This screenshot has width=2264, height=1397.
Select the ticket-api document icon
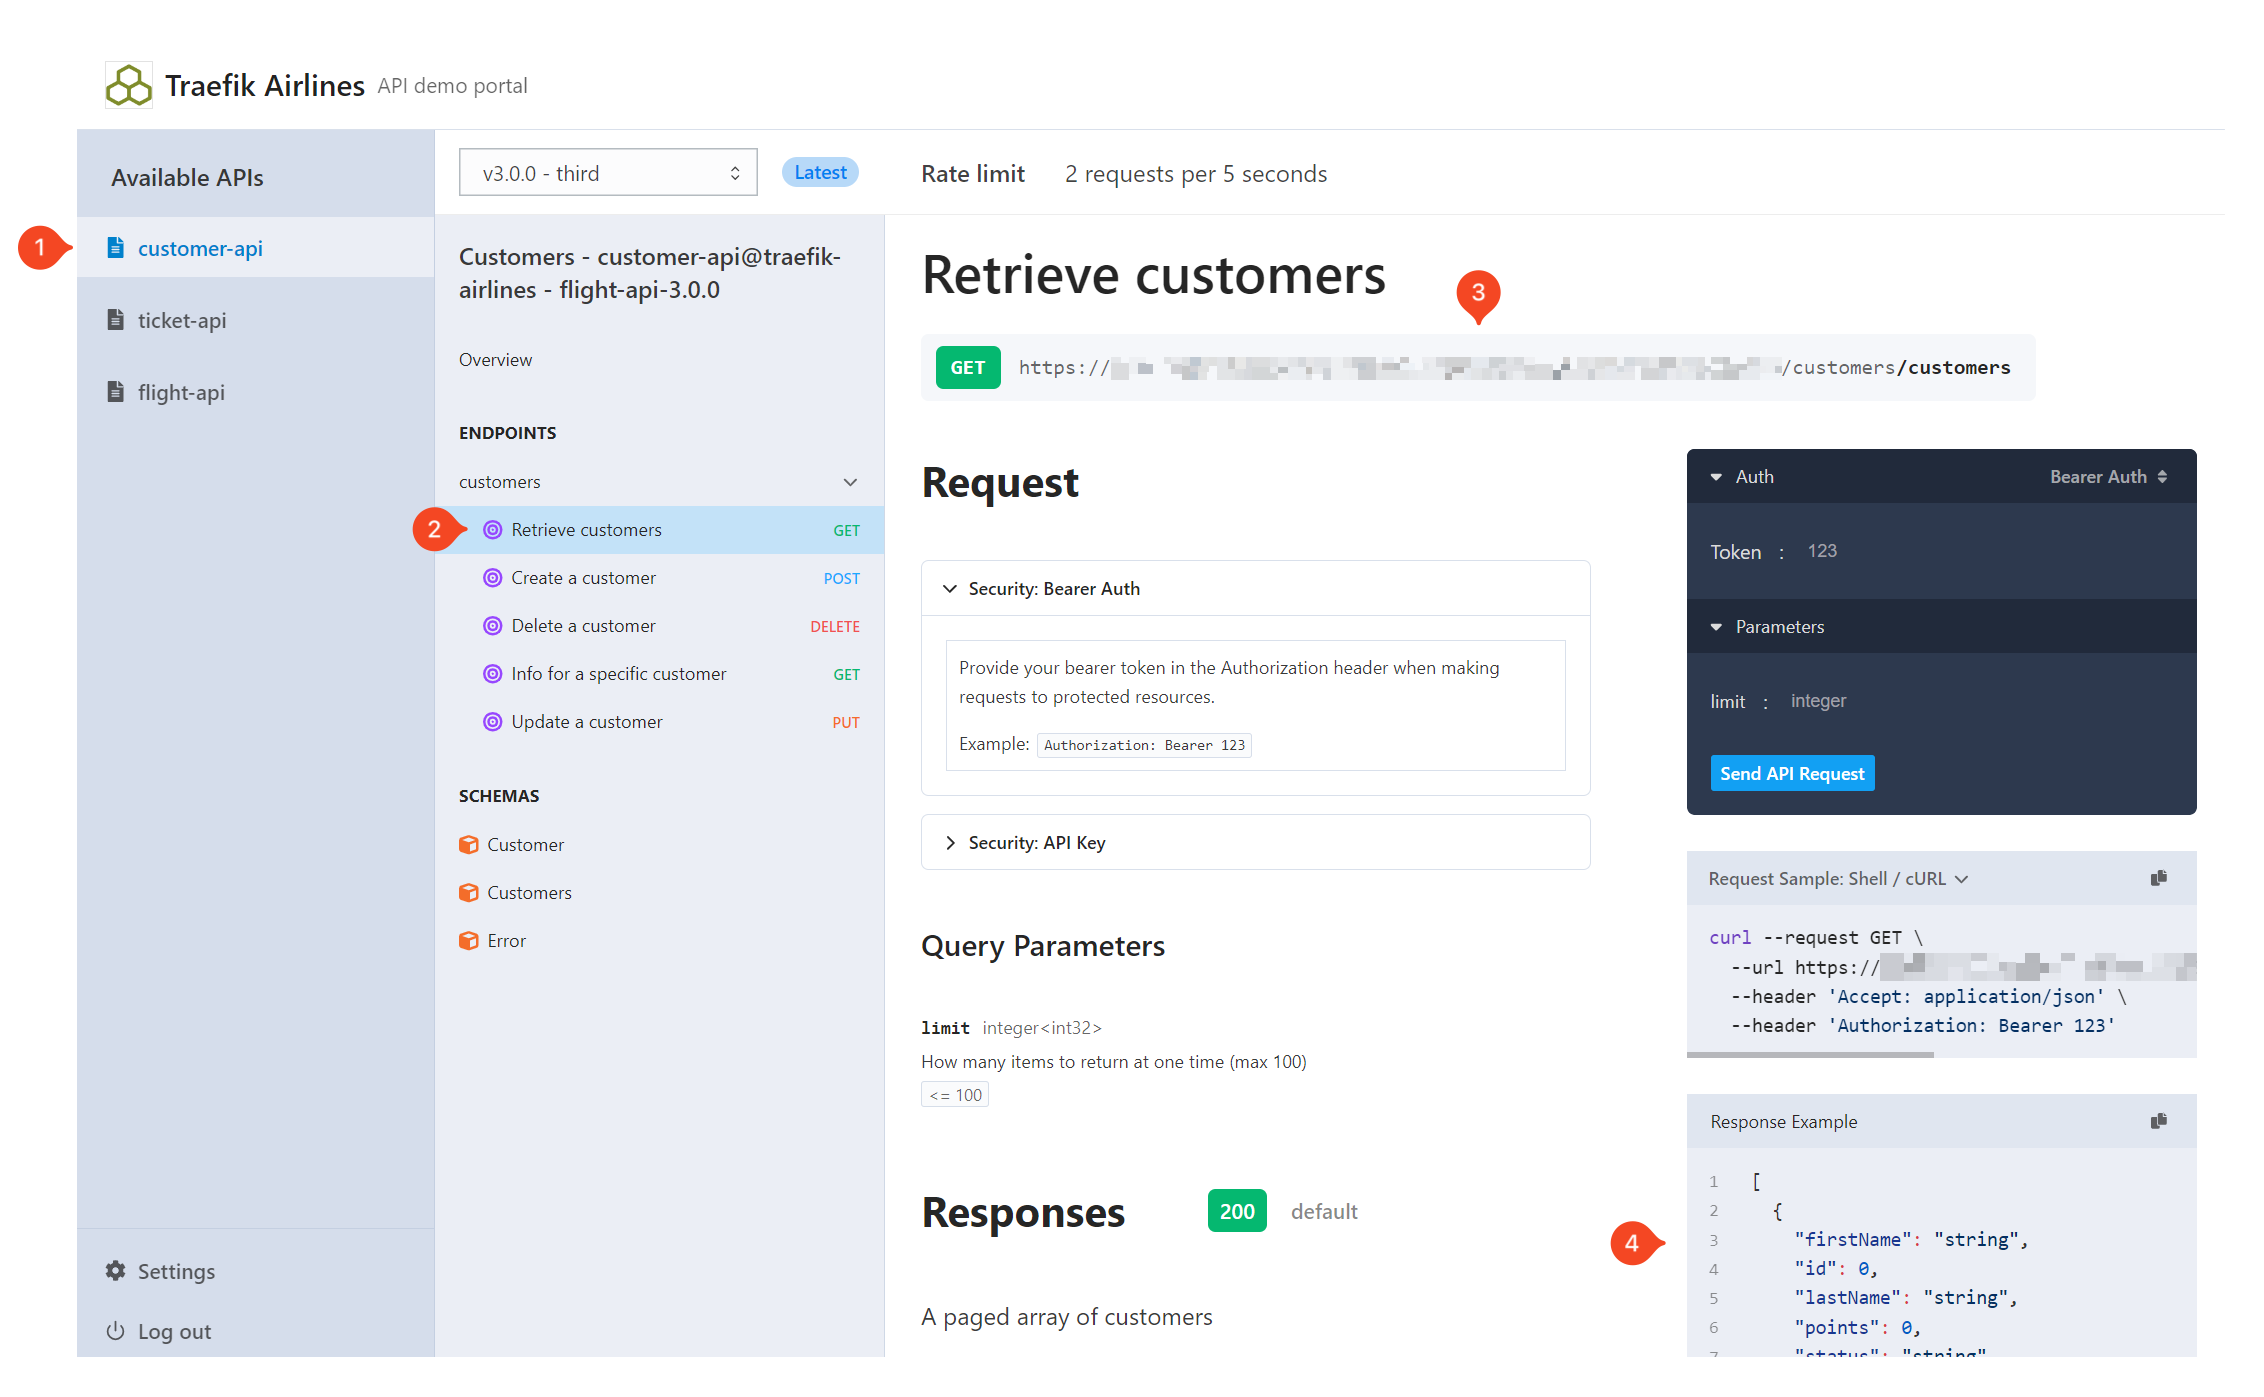tap(114, 320)
